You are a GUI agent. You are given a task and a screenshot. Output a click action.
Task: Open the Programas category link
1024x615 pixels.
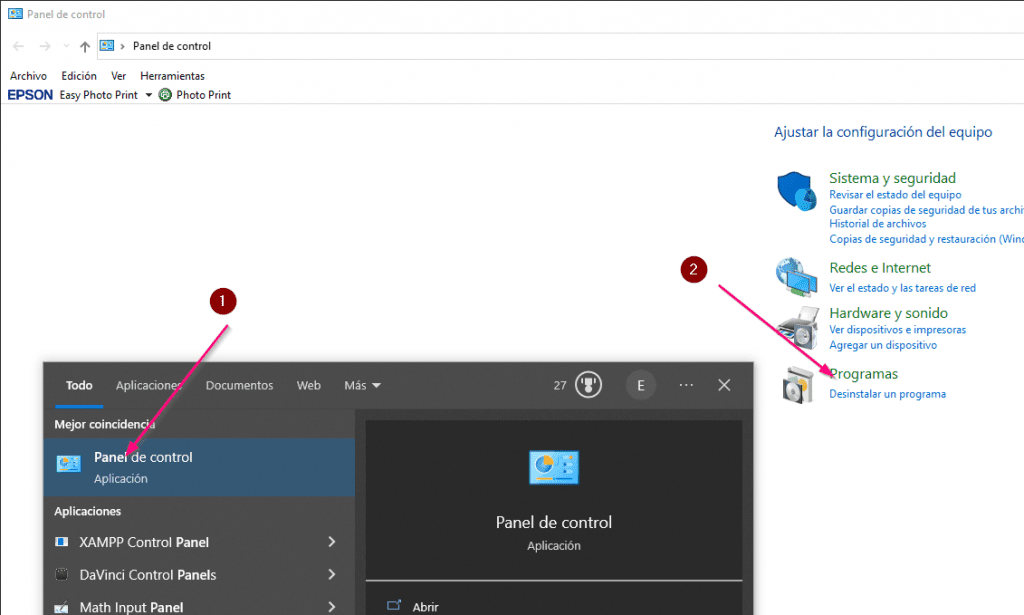coord(863,374)
